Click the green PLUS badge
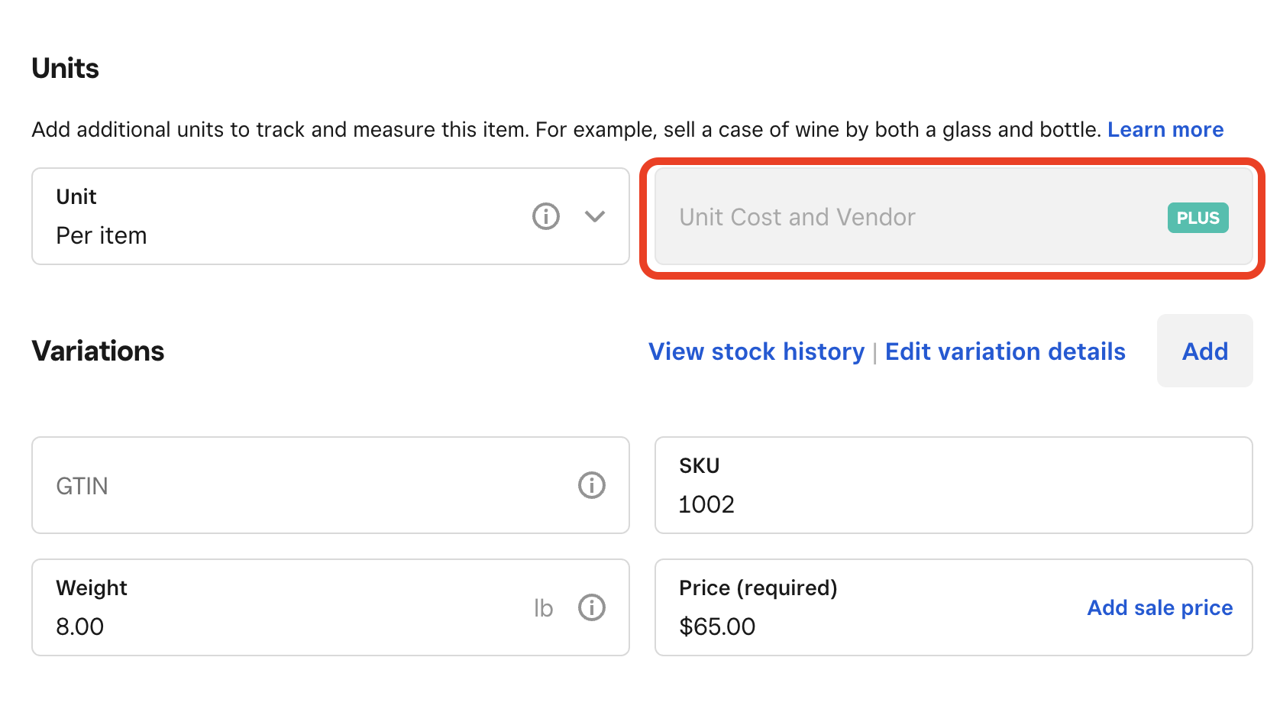This screenshot has width=1280, height=709. [1197, 218]
